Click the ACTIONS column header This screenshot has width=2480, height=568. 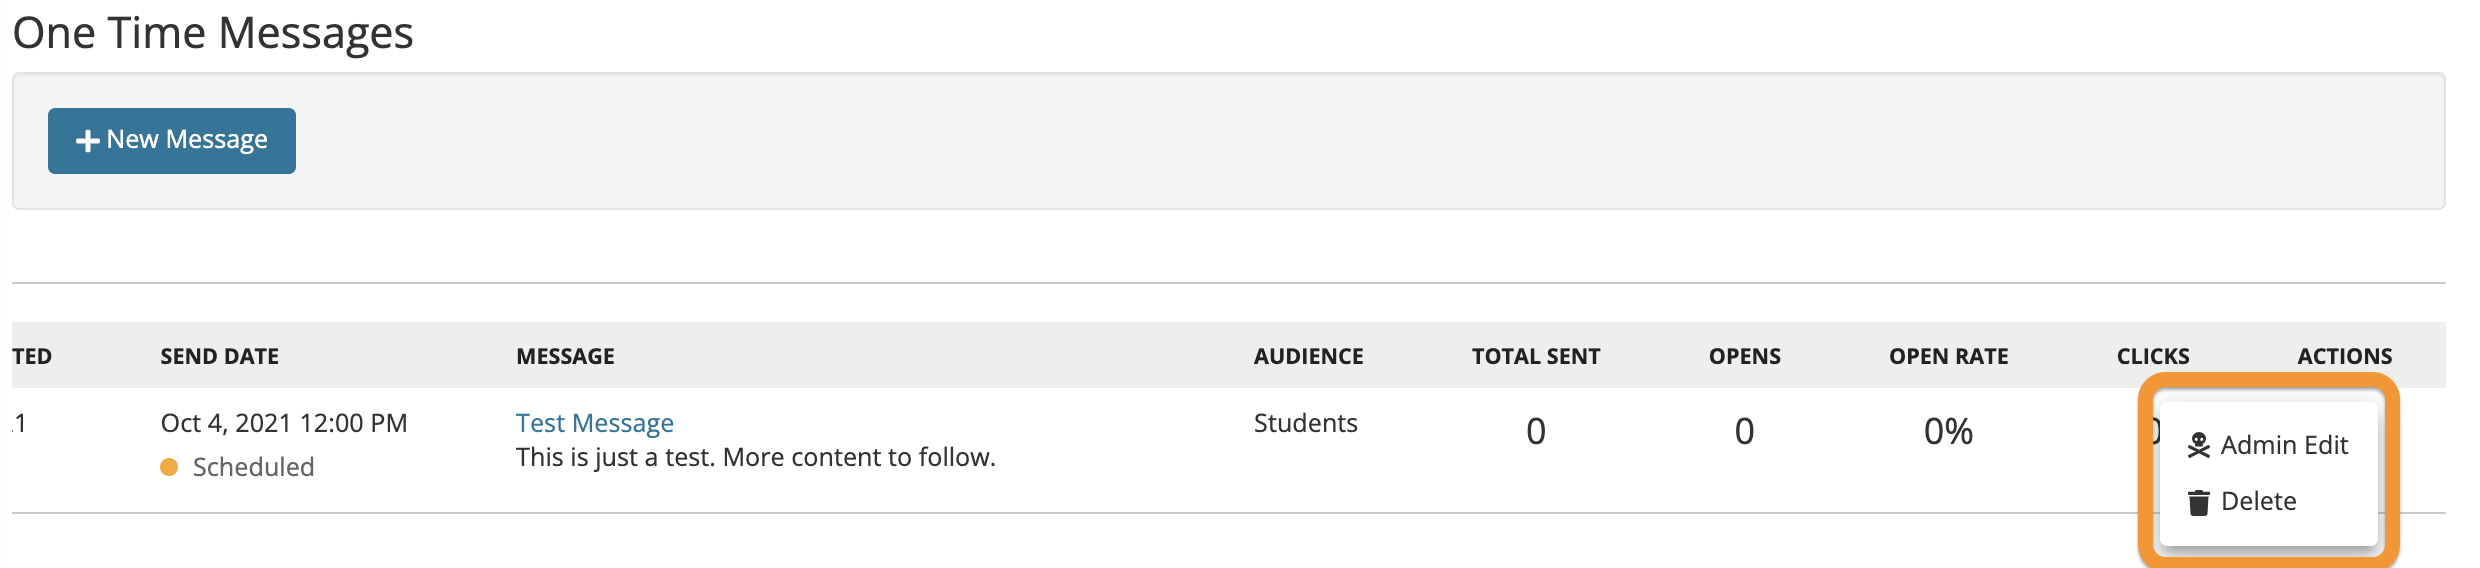coord(2345,356)
